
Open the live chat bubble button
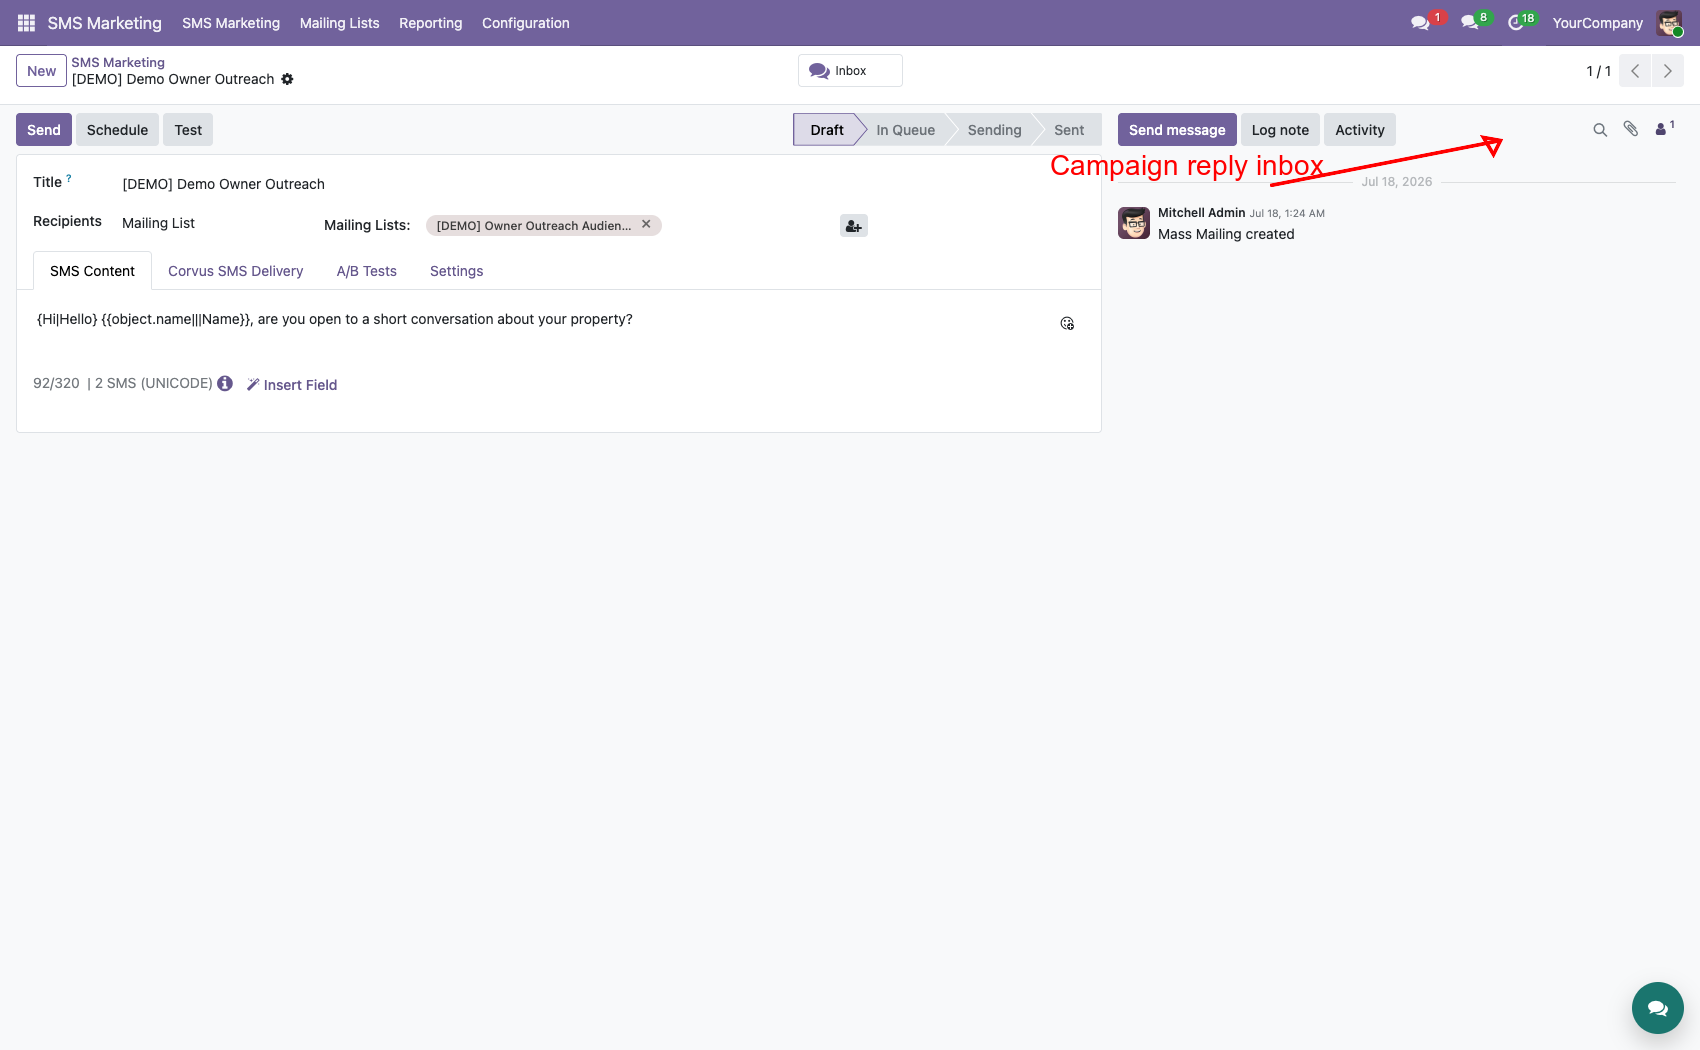click(1657, 1008)
